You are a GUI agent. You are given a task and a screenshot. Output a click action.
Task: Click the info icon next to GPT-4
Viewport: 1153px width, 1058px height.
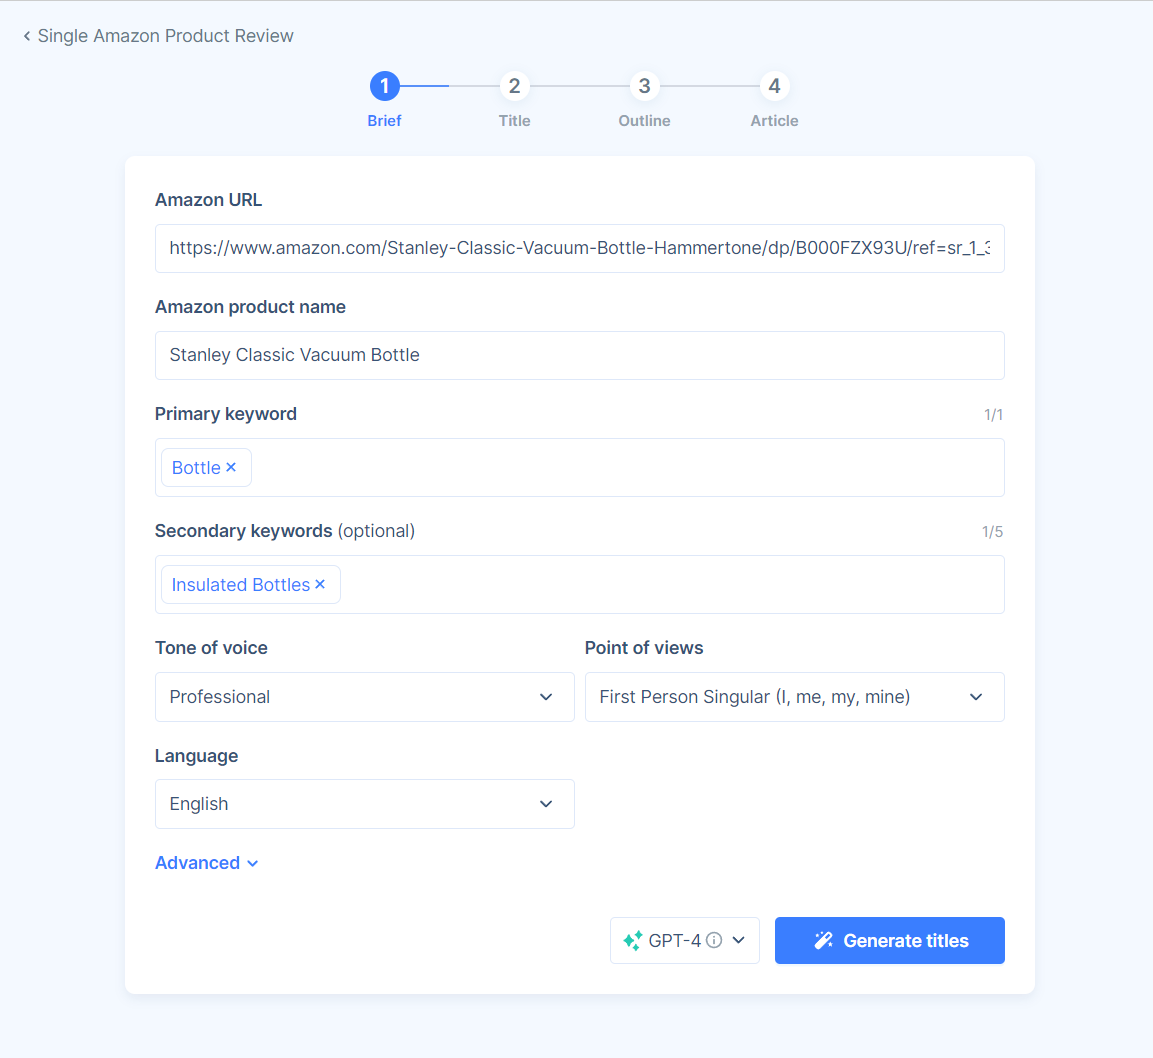[714, 940]
